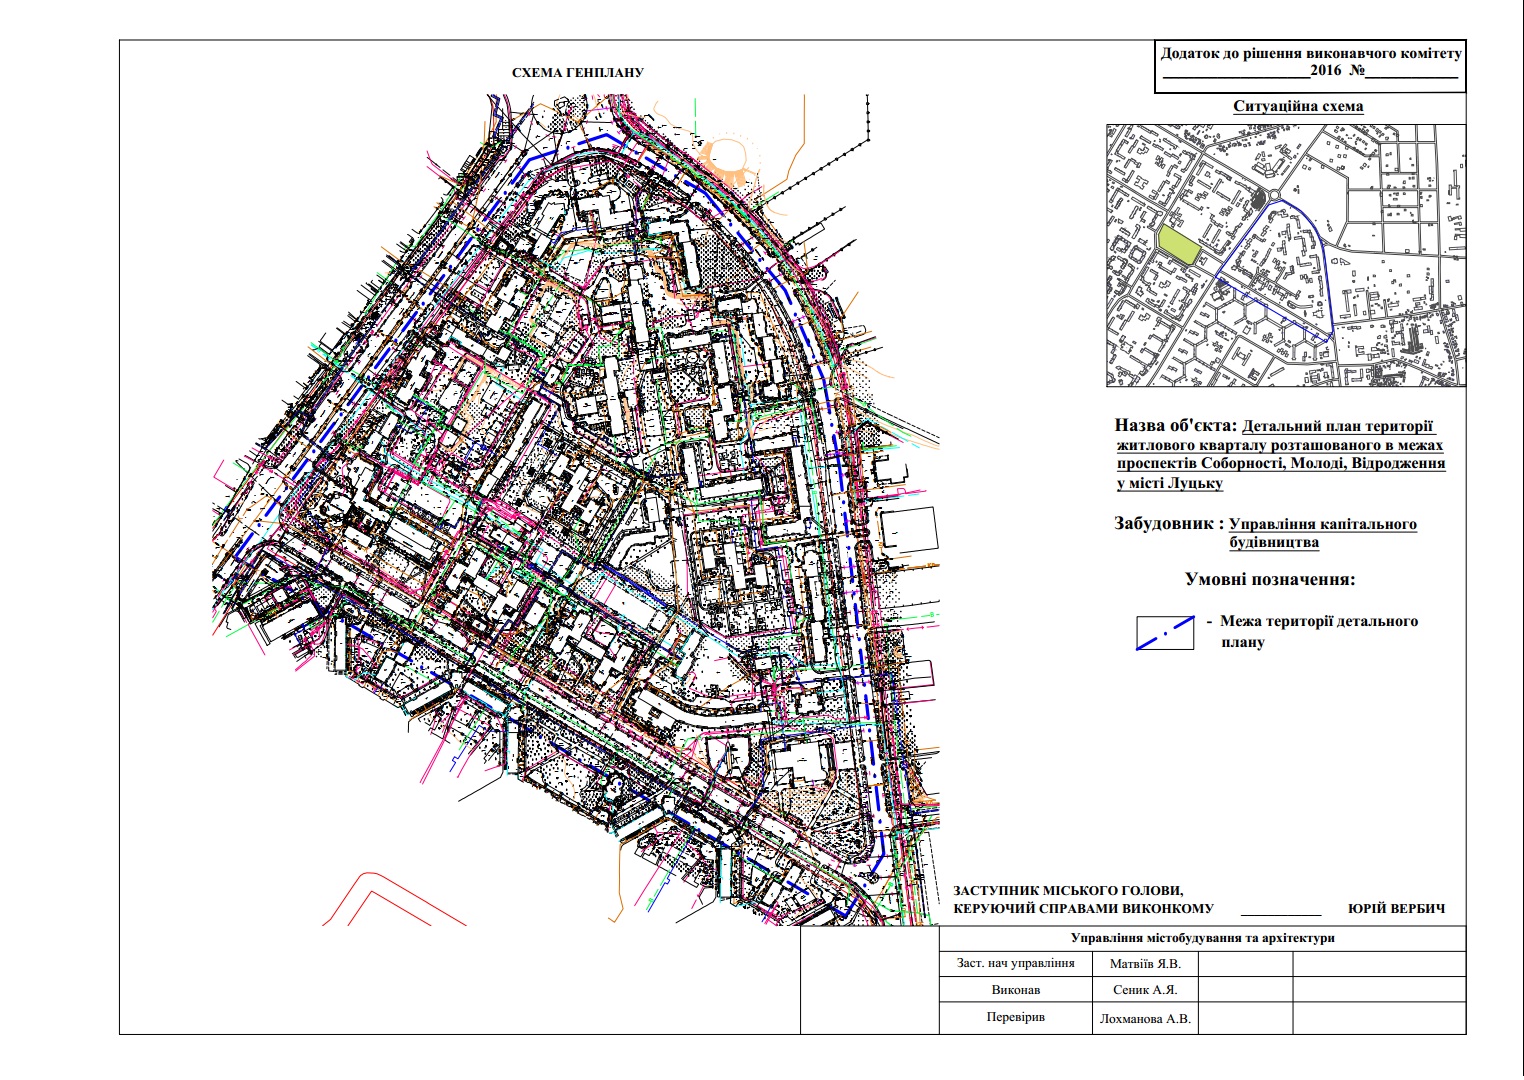Click the Виконав row label
Image resolution: width=1524 pixels, height=1080 pixels.
point(1015,990)
